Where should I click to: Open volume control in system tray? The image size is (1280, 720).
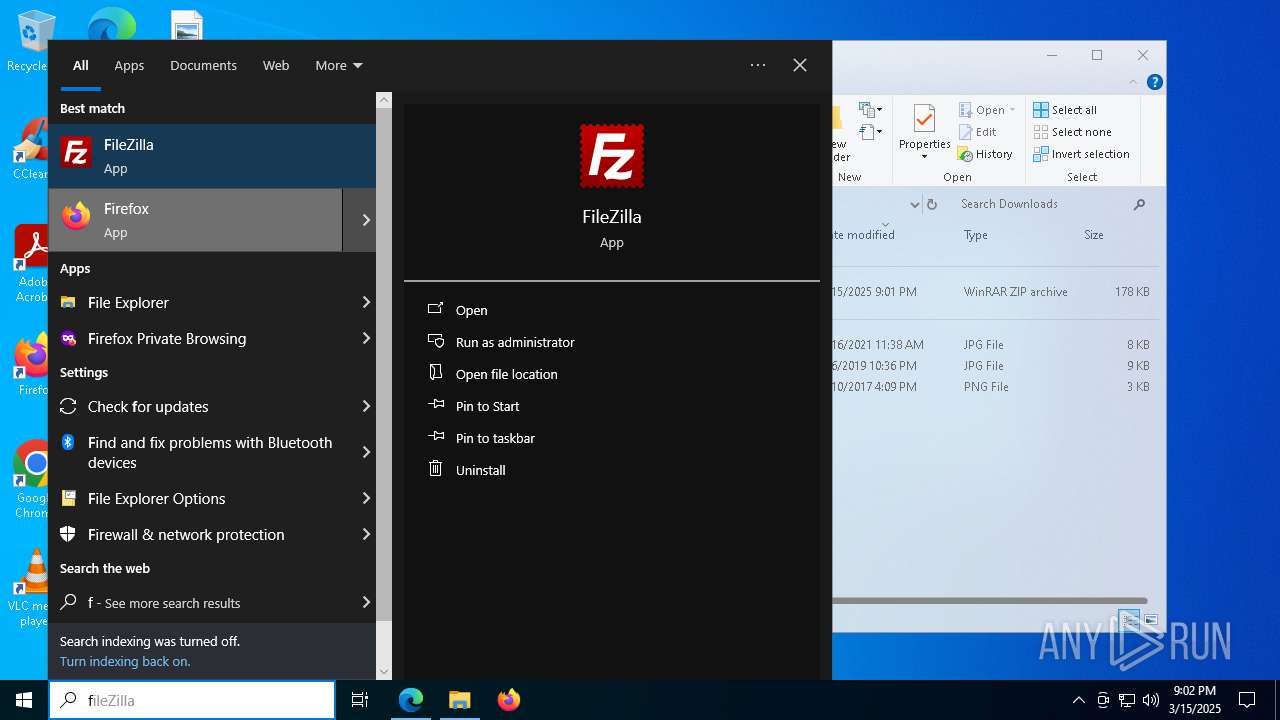coord(1151,700)
